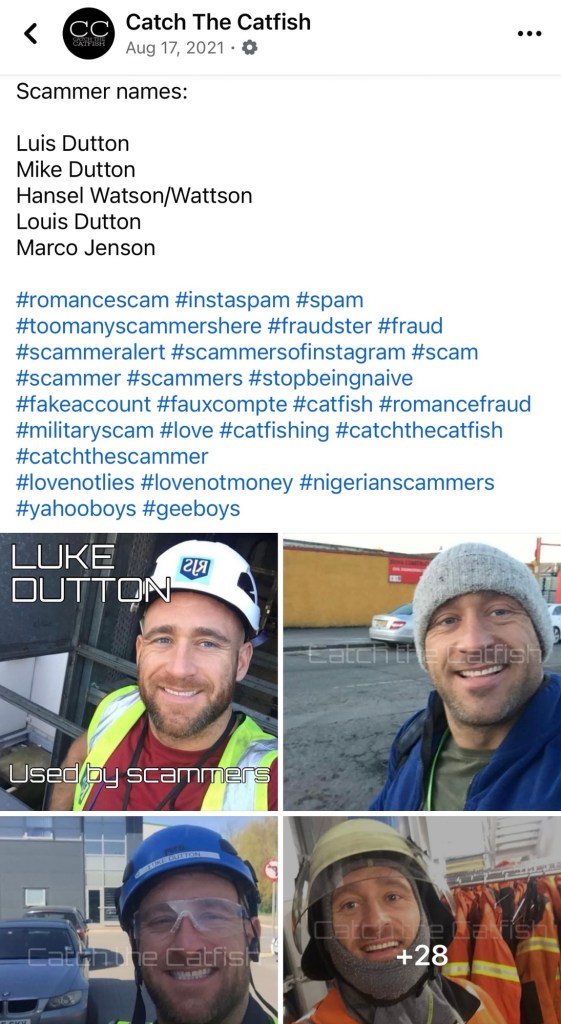Follow the #instaspam hashtag link
The width and height of the screenshot is (561, 1024).
point(232,300)
